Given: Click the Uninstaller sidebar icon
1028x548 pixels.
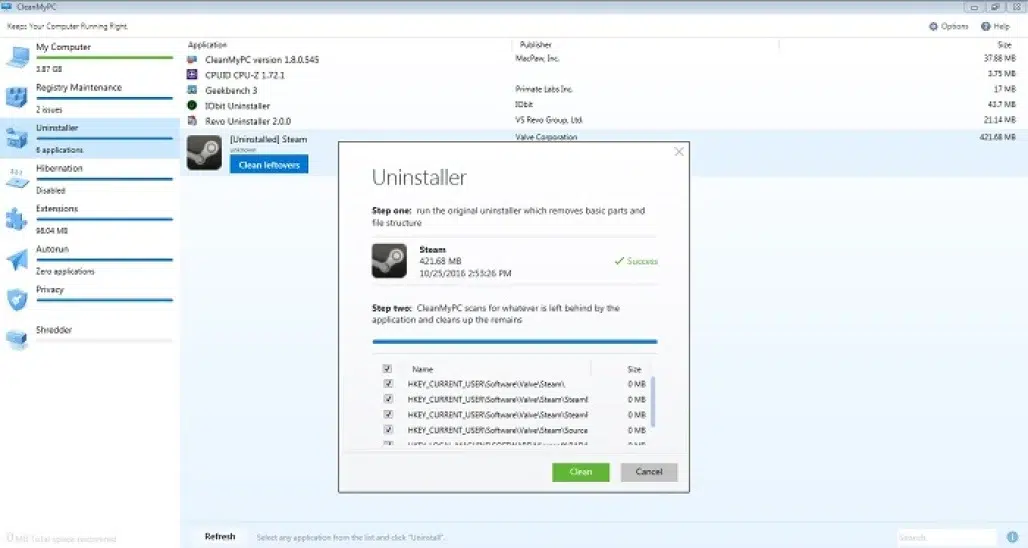Looking at the screenshot, I should click(17, 138).
